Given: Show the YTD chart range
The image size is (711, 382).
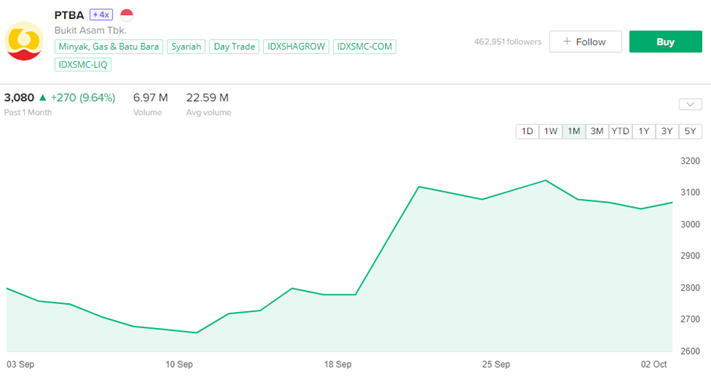Looking at the screenshot, I should [620, 132].
